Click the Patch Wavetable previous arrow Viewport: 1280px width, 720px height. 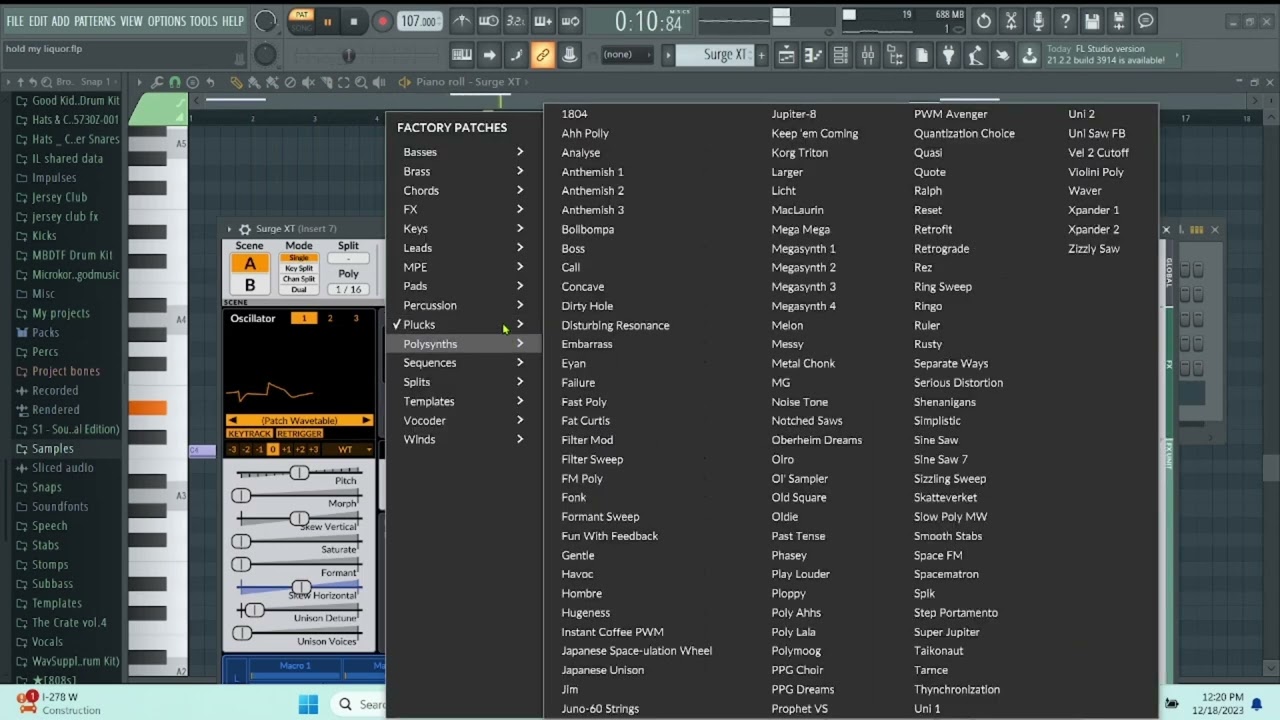click(x=233, y=421)
